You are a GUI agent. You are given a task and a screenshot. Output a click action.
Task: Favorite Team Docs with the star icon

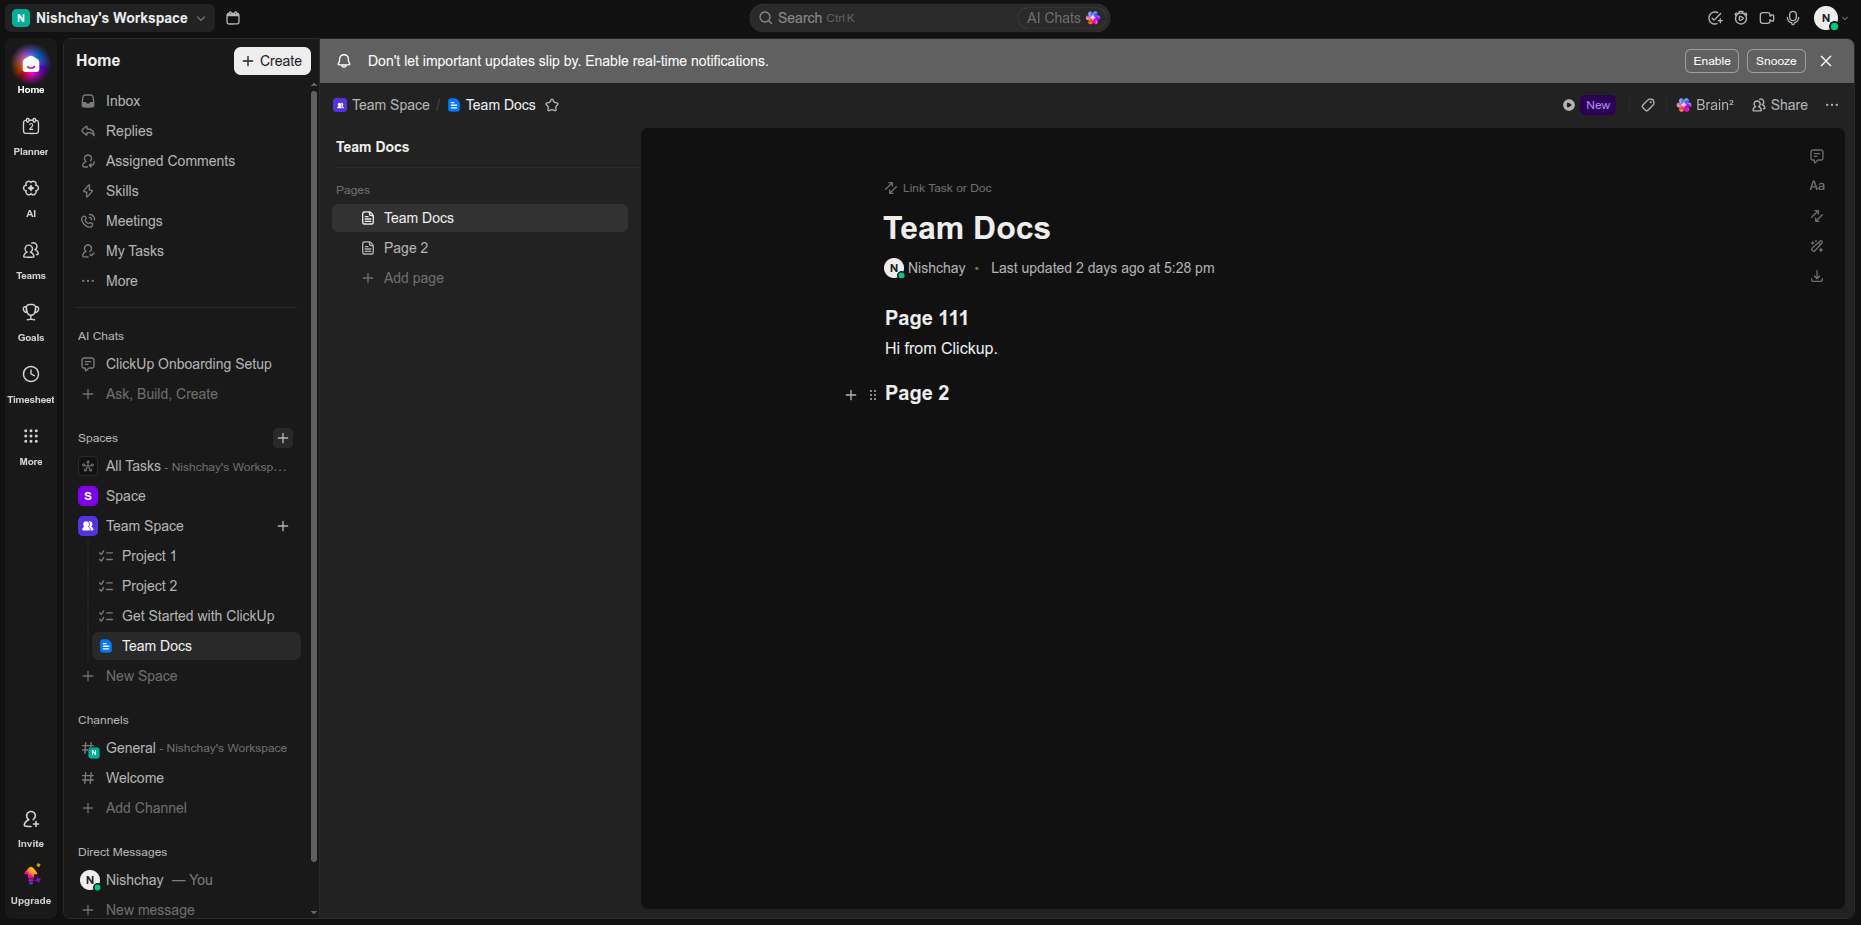tap(552, 105)
